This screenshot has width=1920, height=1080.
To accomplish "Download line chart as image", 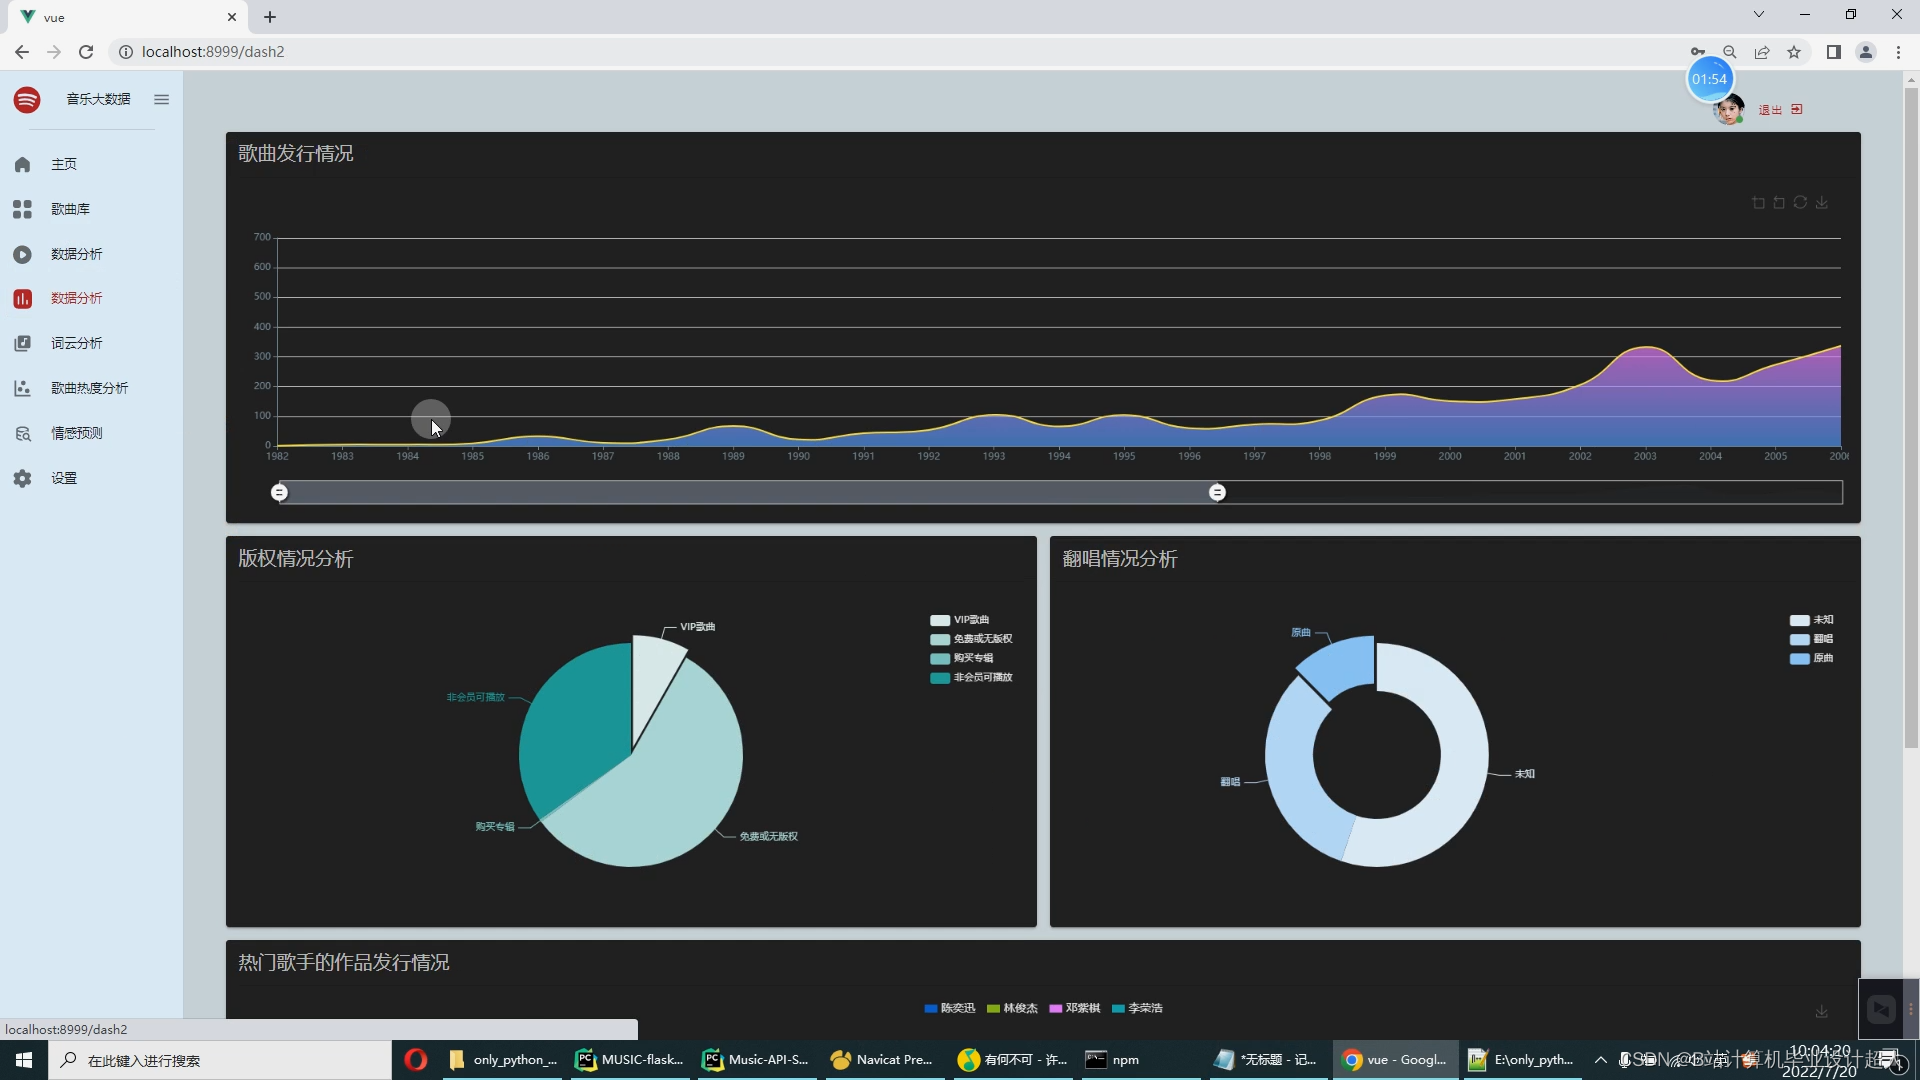I will [1822, 203].
